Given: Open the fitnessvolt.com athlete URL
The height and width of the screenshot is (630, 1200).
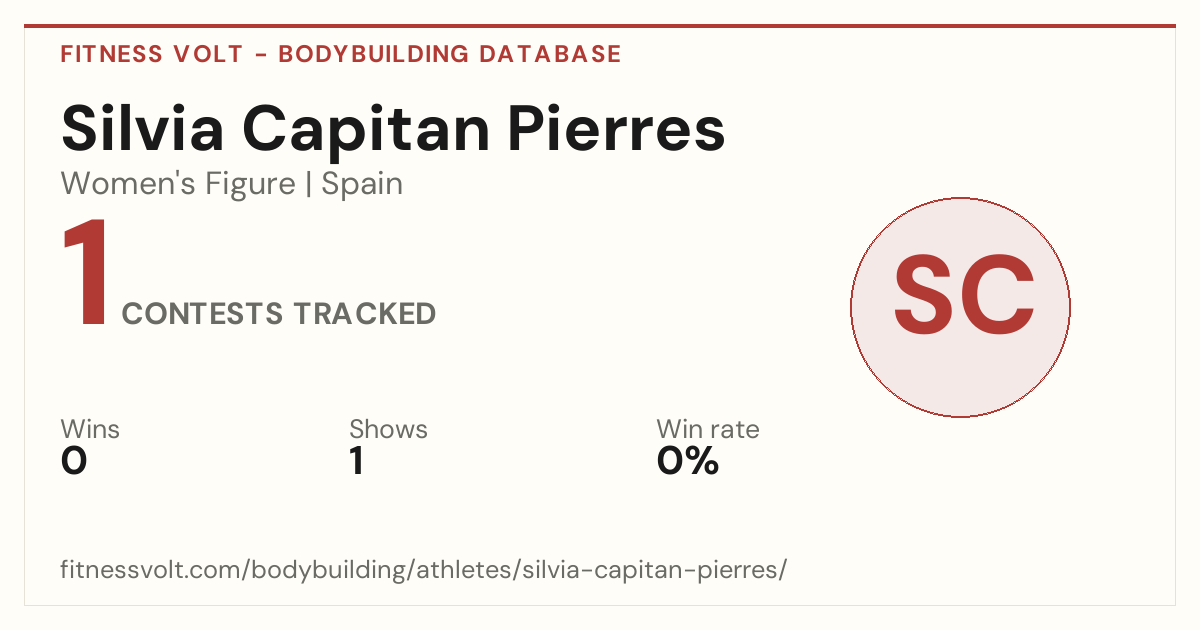Looking at the screenshot, I should 424,571.
